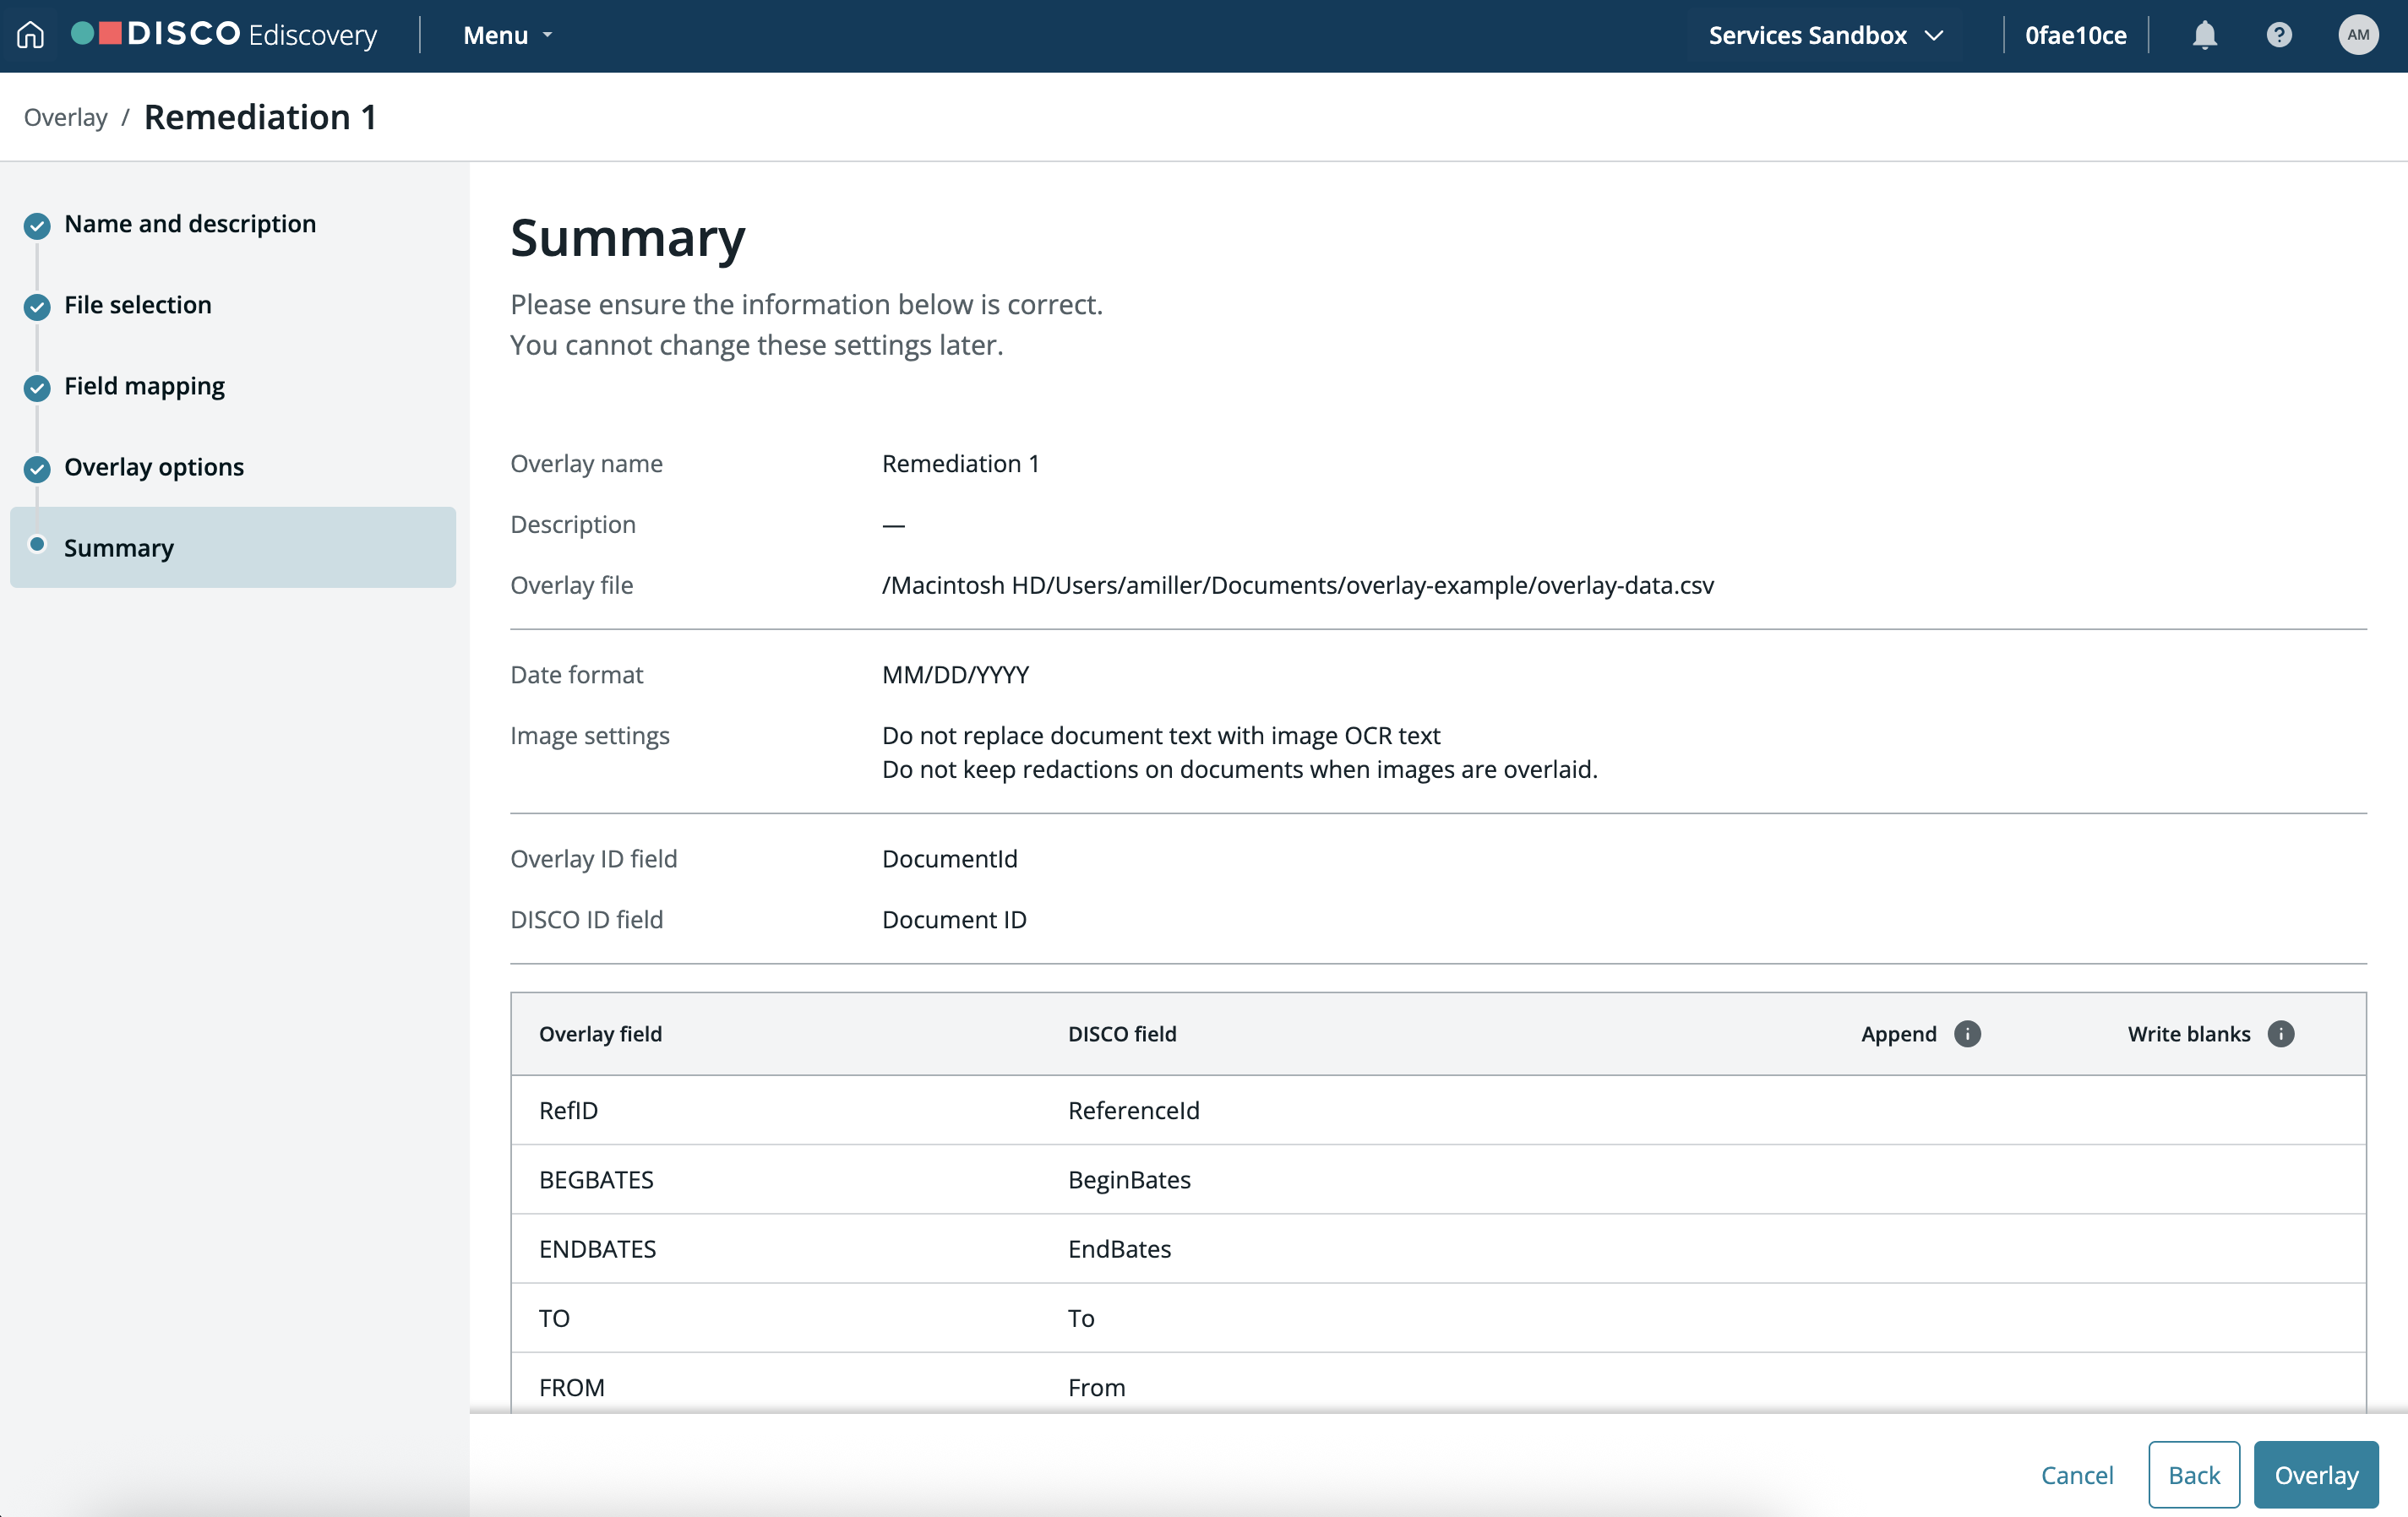Open the Overlay options step
Viewport: 2408px width, 1517px height.
click(x=154, y=467)
